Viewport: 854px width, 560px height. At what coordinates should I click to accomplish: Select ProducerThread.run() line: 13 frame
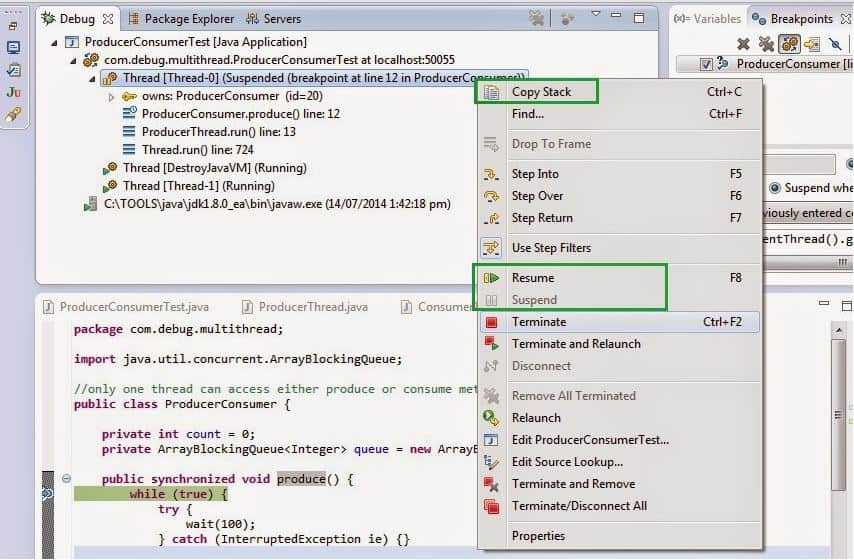(210, 132)
